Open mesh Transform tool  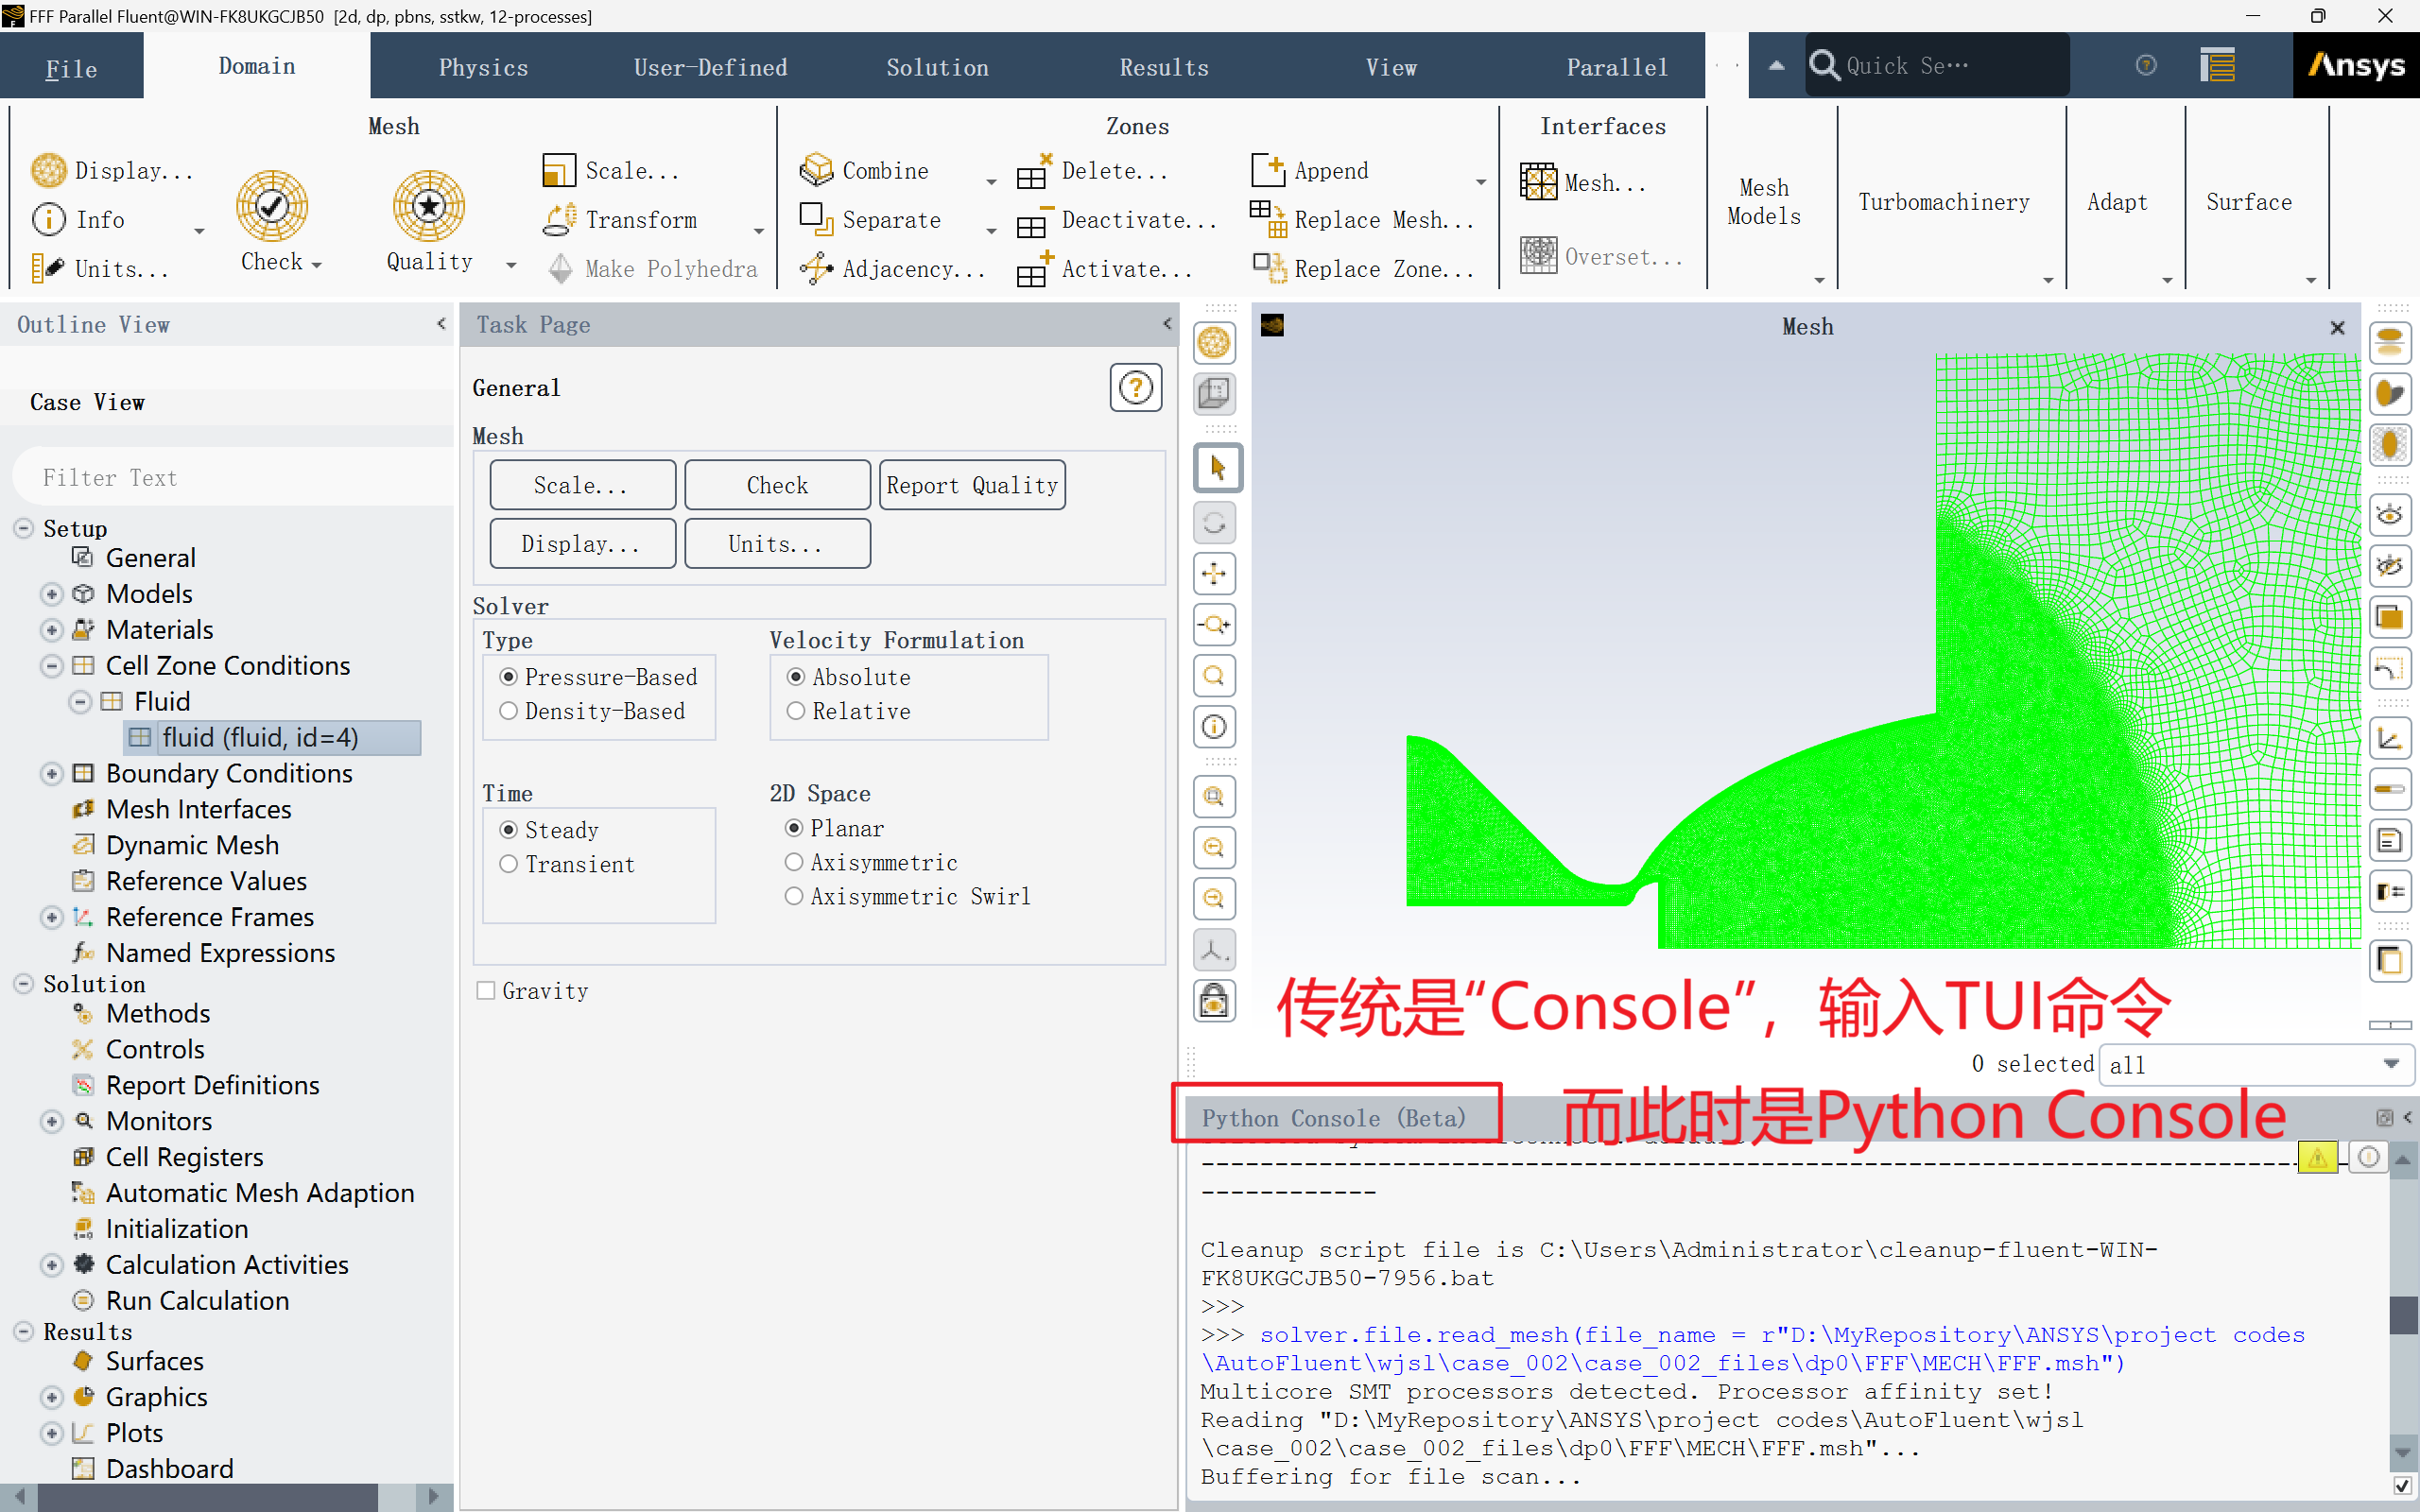click(559, 220)
